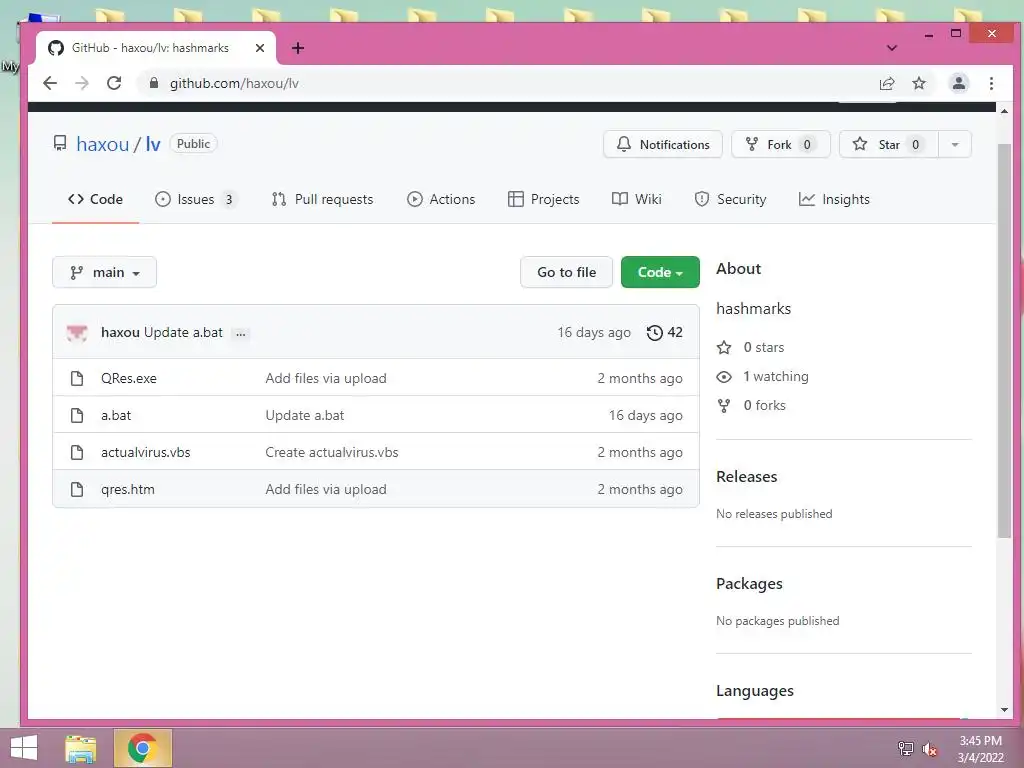Open the Chrome profile avatar
The width and height of the screenshot is (1024, 768).
958,84
